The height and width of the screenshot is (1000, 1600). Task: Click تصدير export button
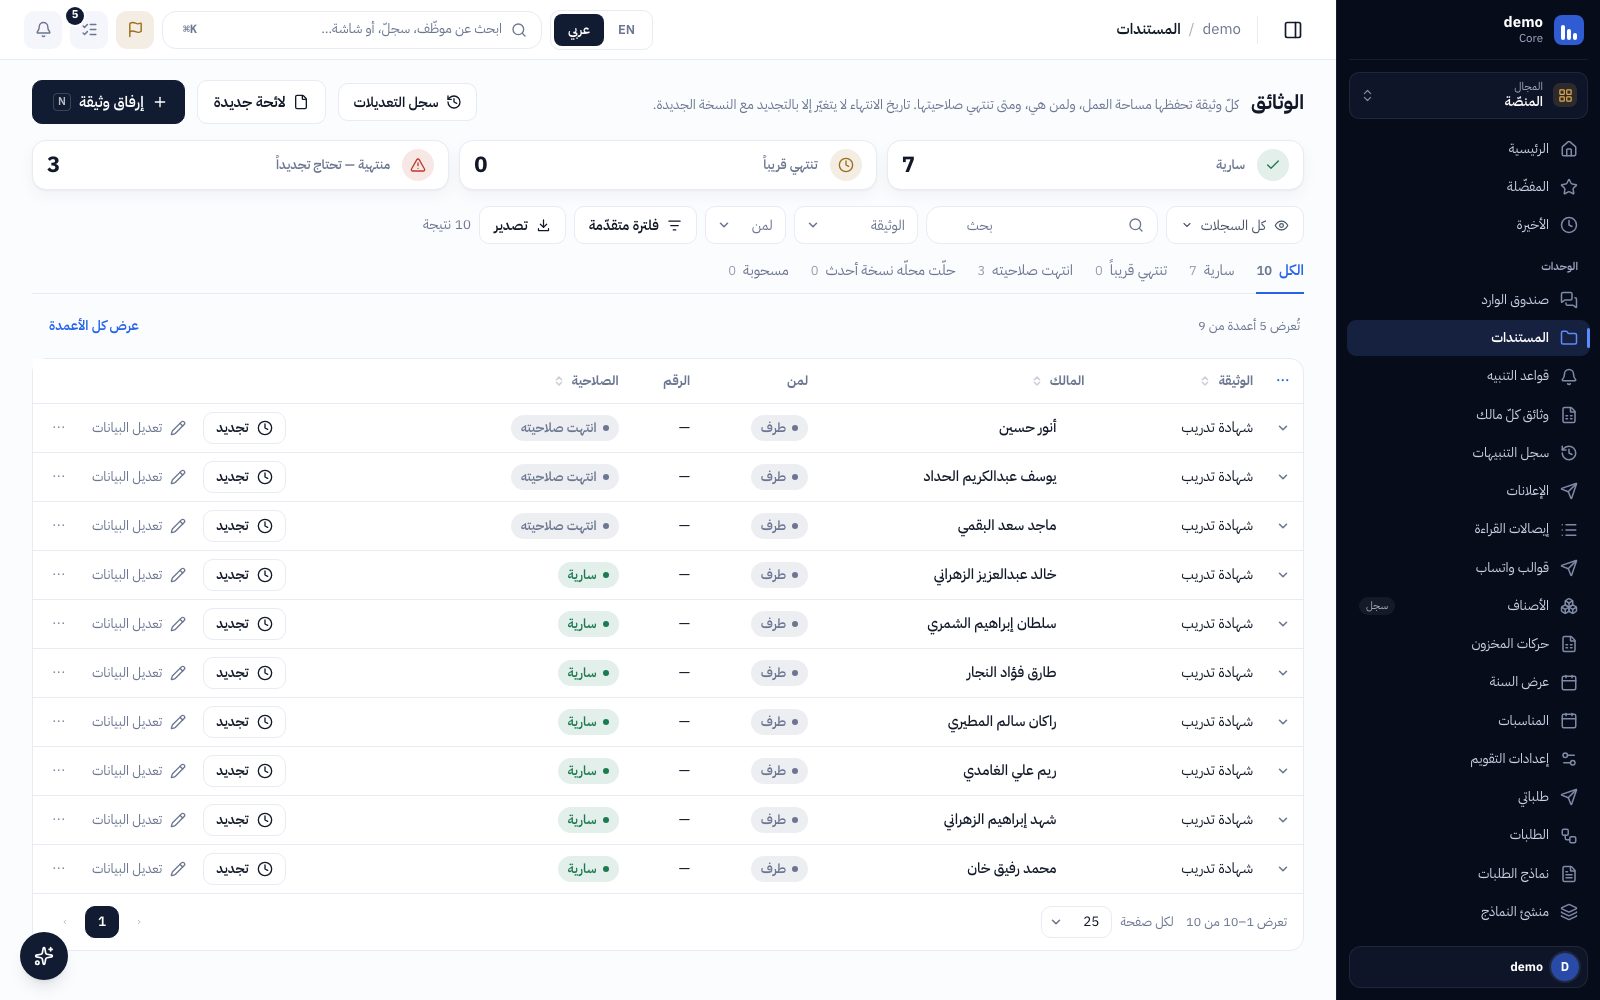(522, 226)
